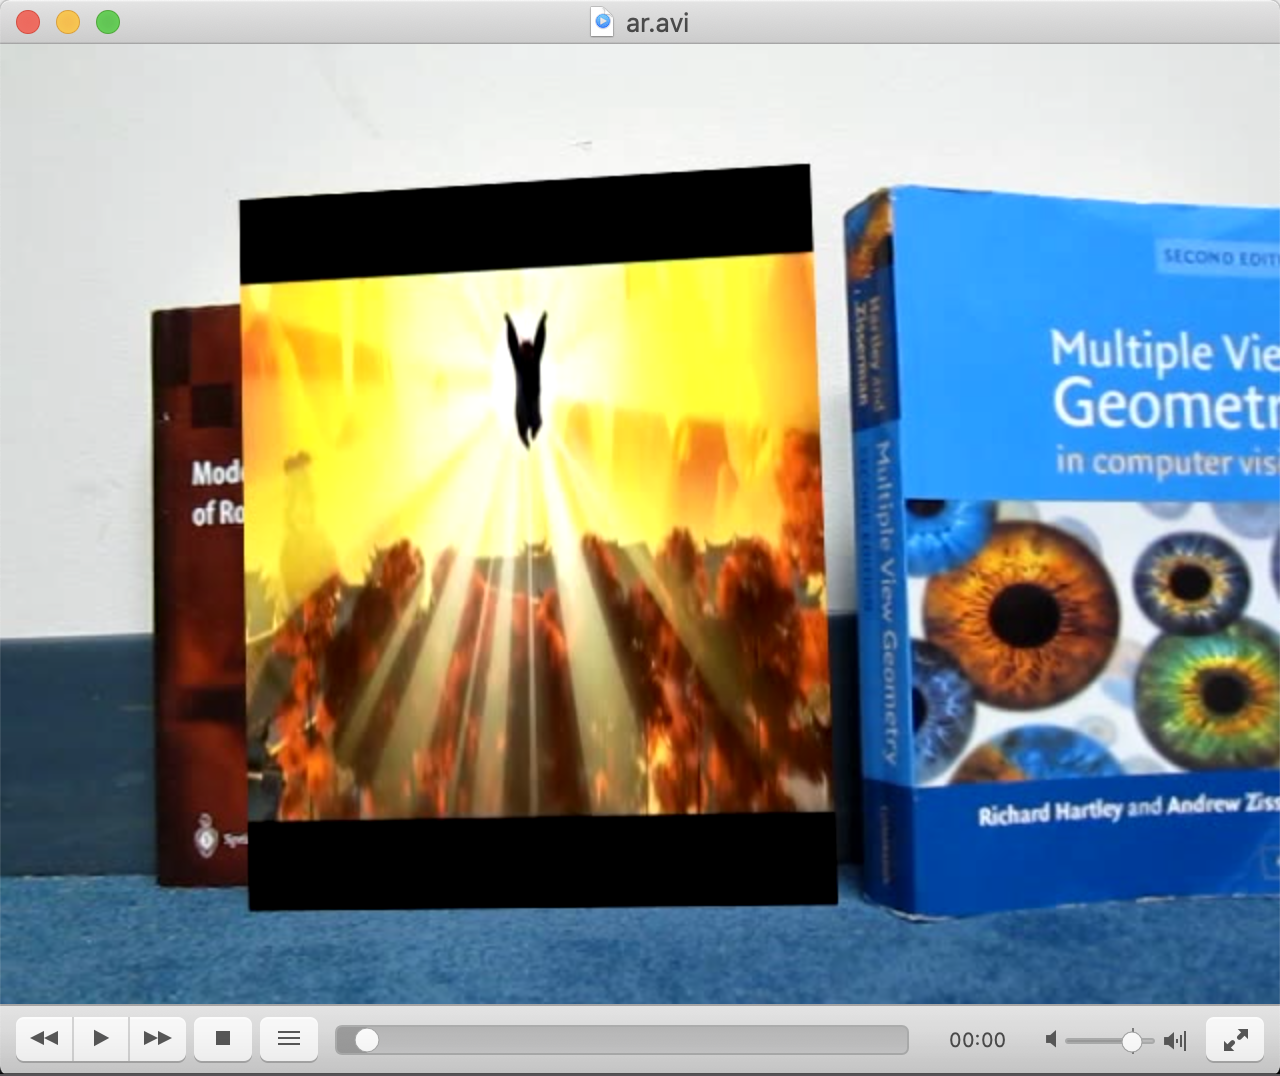
Task: Start playback with the play button
Action: 100,1039
